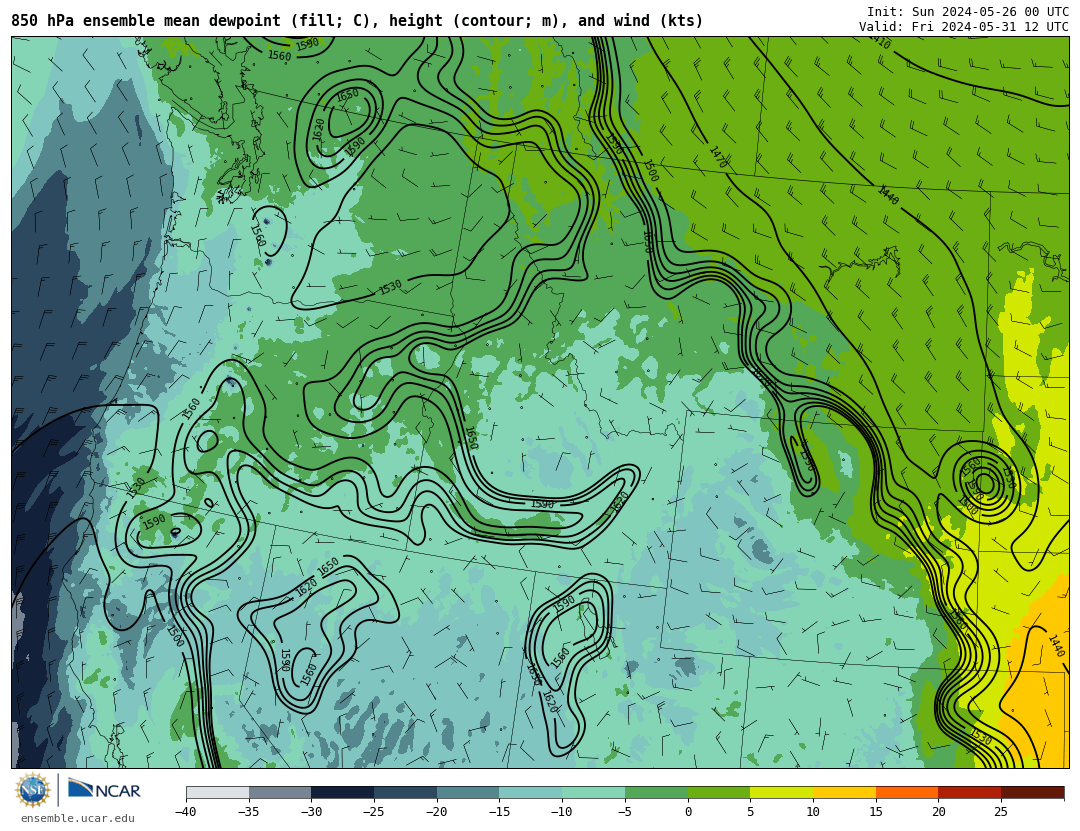Click the NSF logo
Screen dimensions: 1080x831
pos(33,790)
